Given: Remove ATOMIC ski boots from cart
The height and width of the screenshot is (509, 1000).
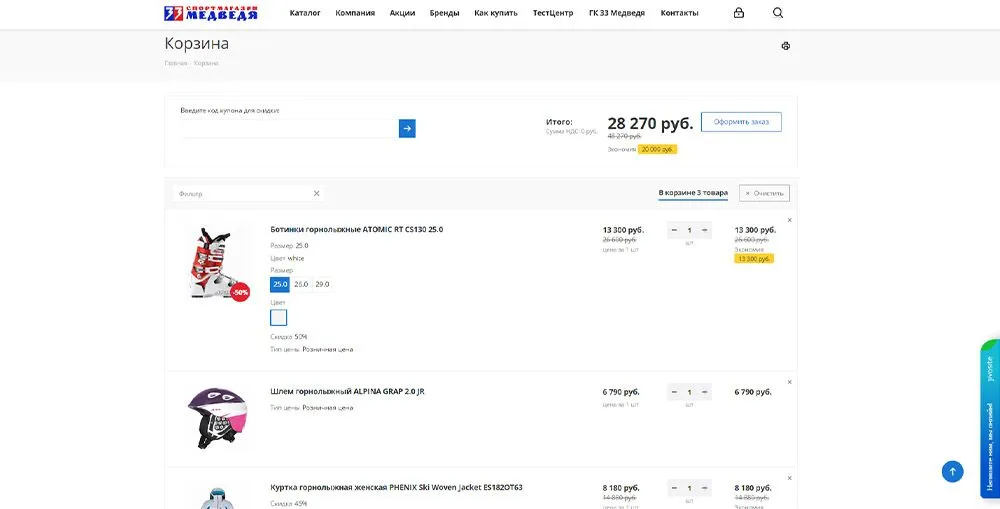Looking at the screenshot, I should (789, 220).
